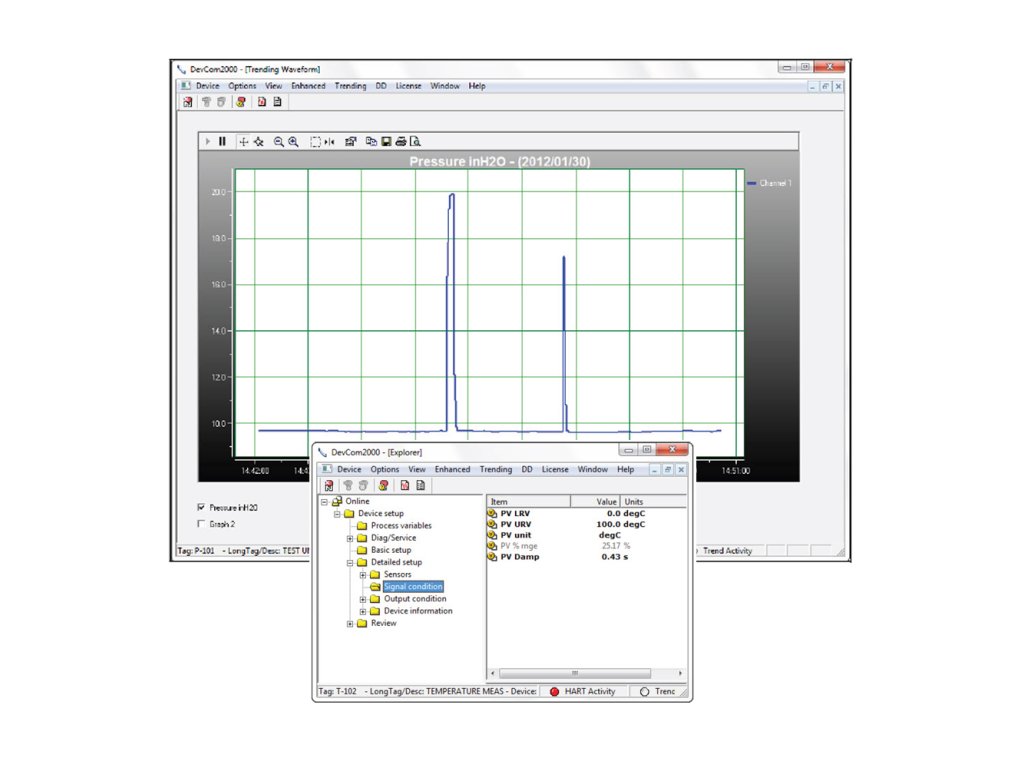Open the Trending menu in Explorer window
1024x768 pixels.
[x=495, y=469]
